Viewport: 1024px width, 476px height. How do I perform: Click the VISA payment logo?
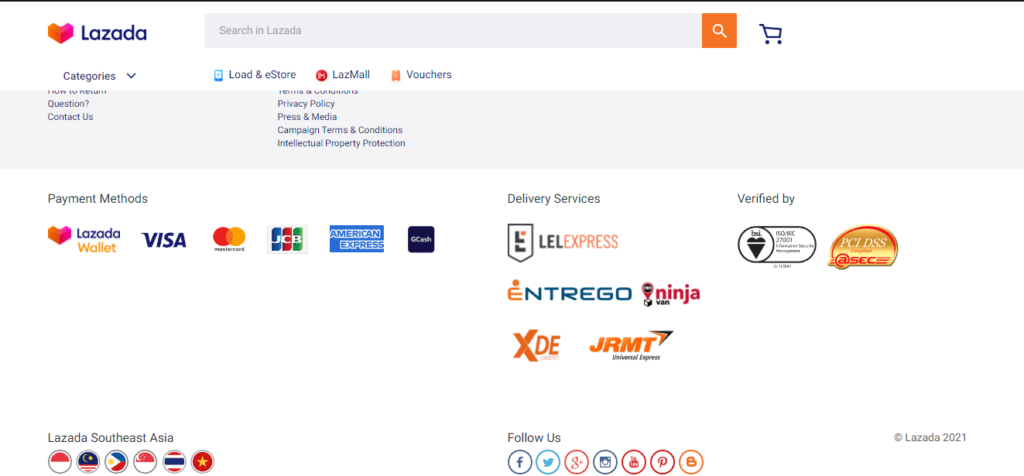click(164, 240)
